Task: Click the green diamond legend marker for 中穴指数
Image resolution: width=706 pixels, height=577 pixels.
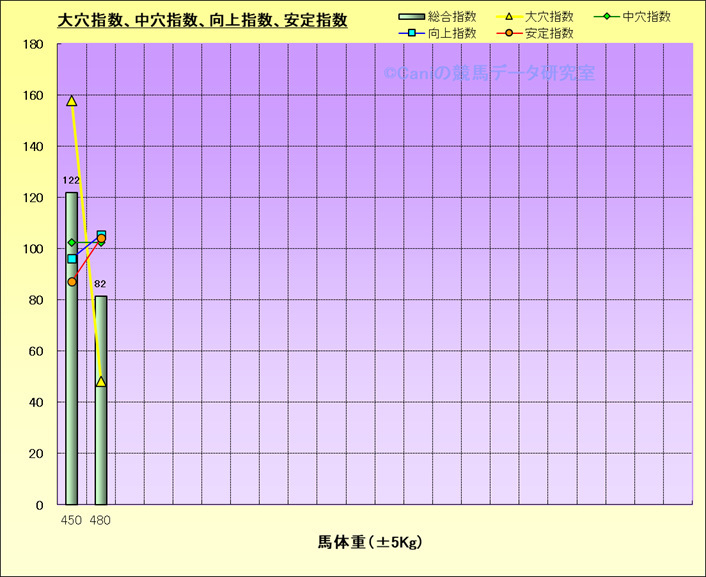Action: coord(600,17)
